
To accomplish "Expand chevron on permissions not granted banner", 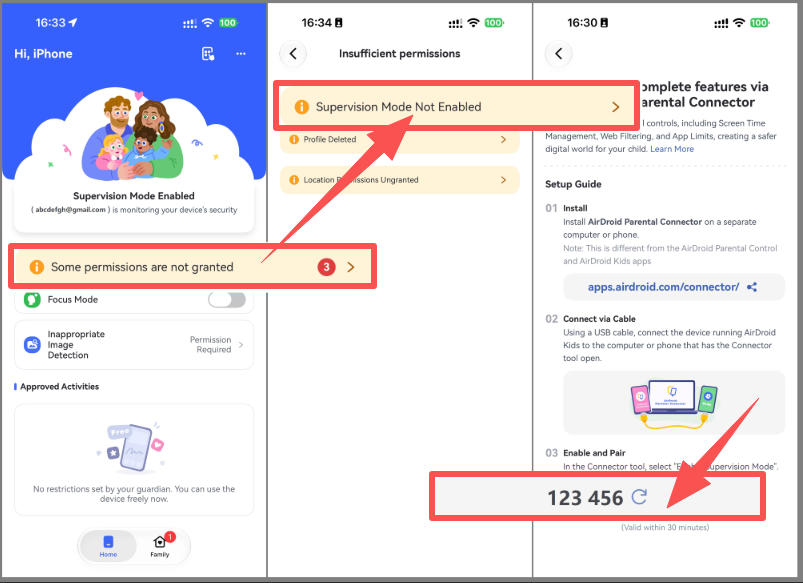I will [351, 267].
